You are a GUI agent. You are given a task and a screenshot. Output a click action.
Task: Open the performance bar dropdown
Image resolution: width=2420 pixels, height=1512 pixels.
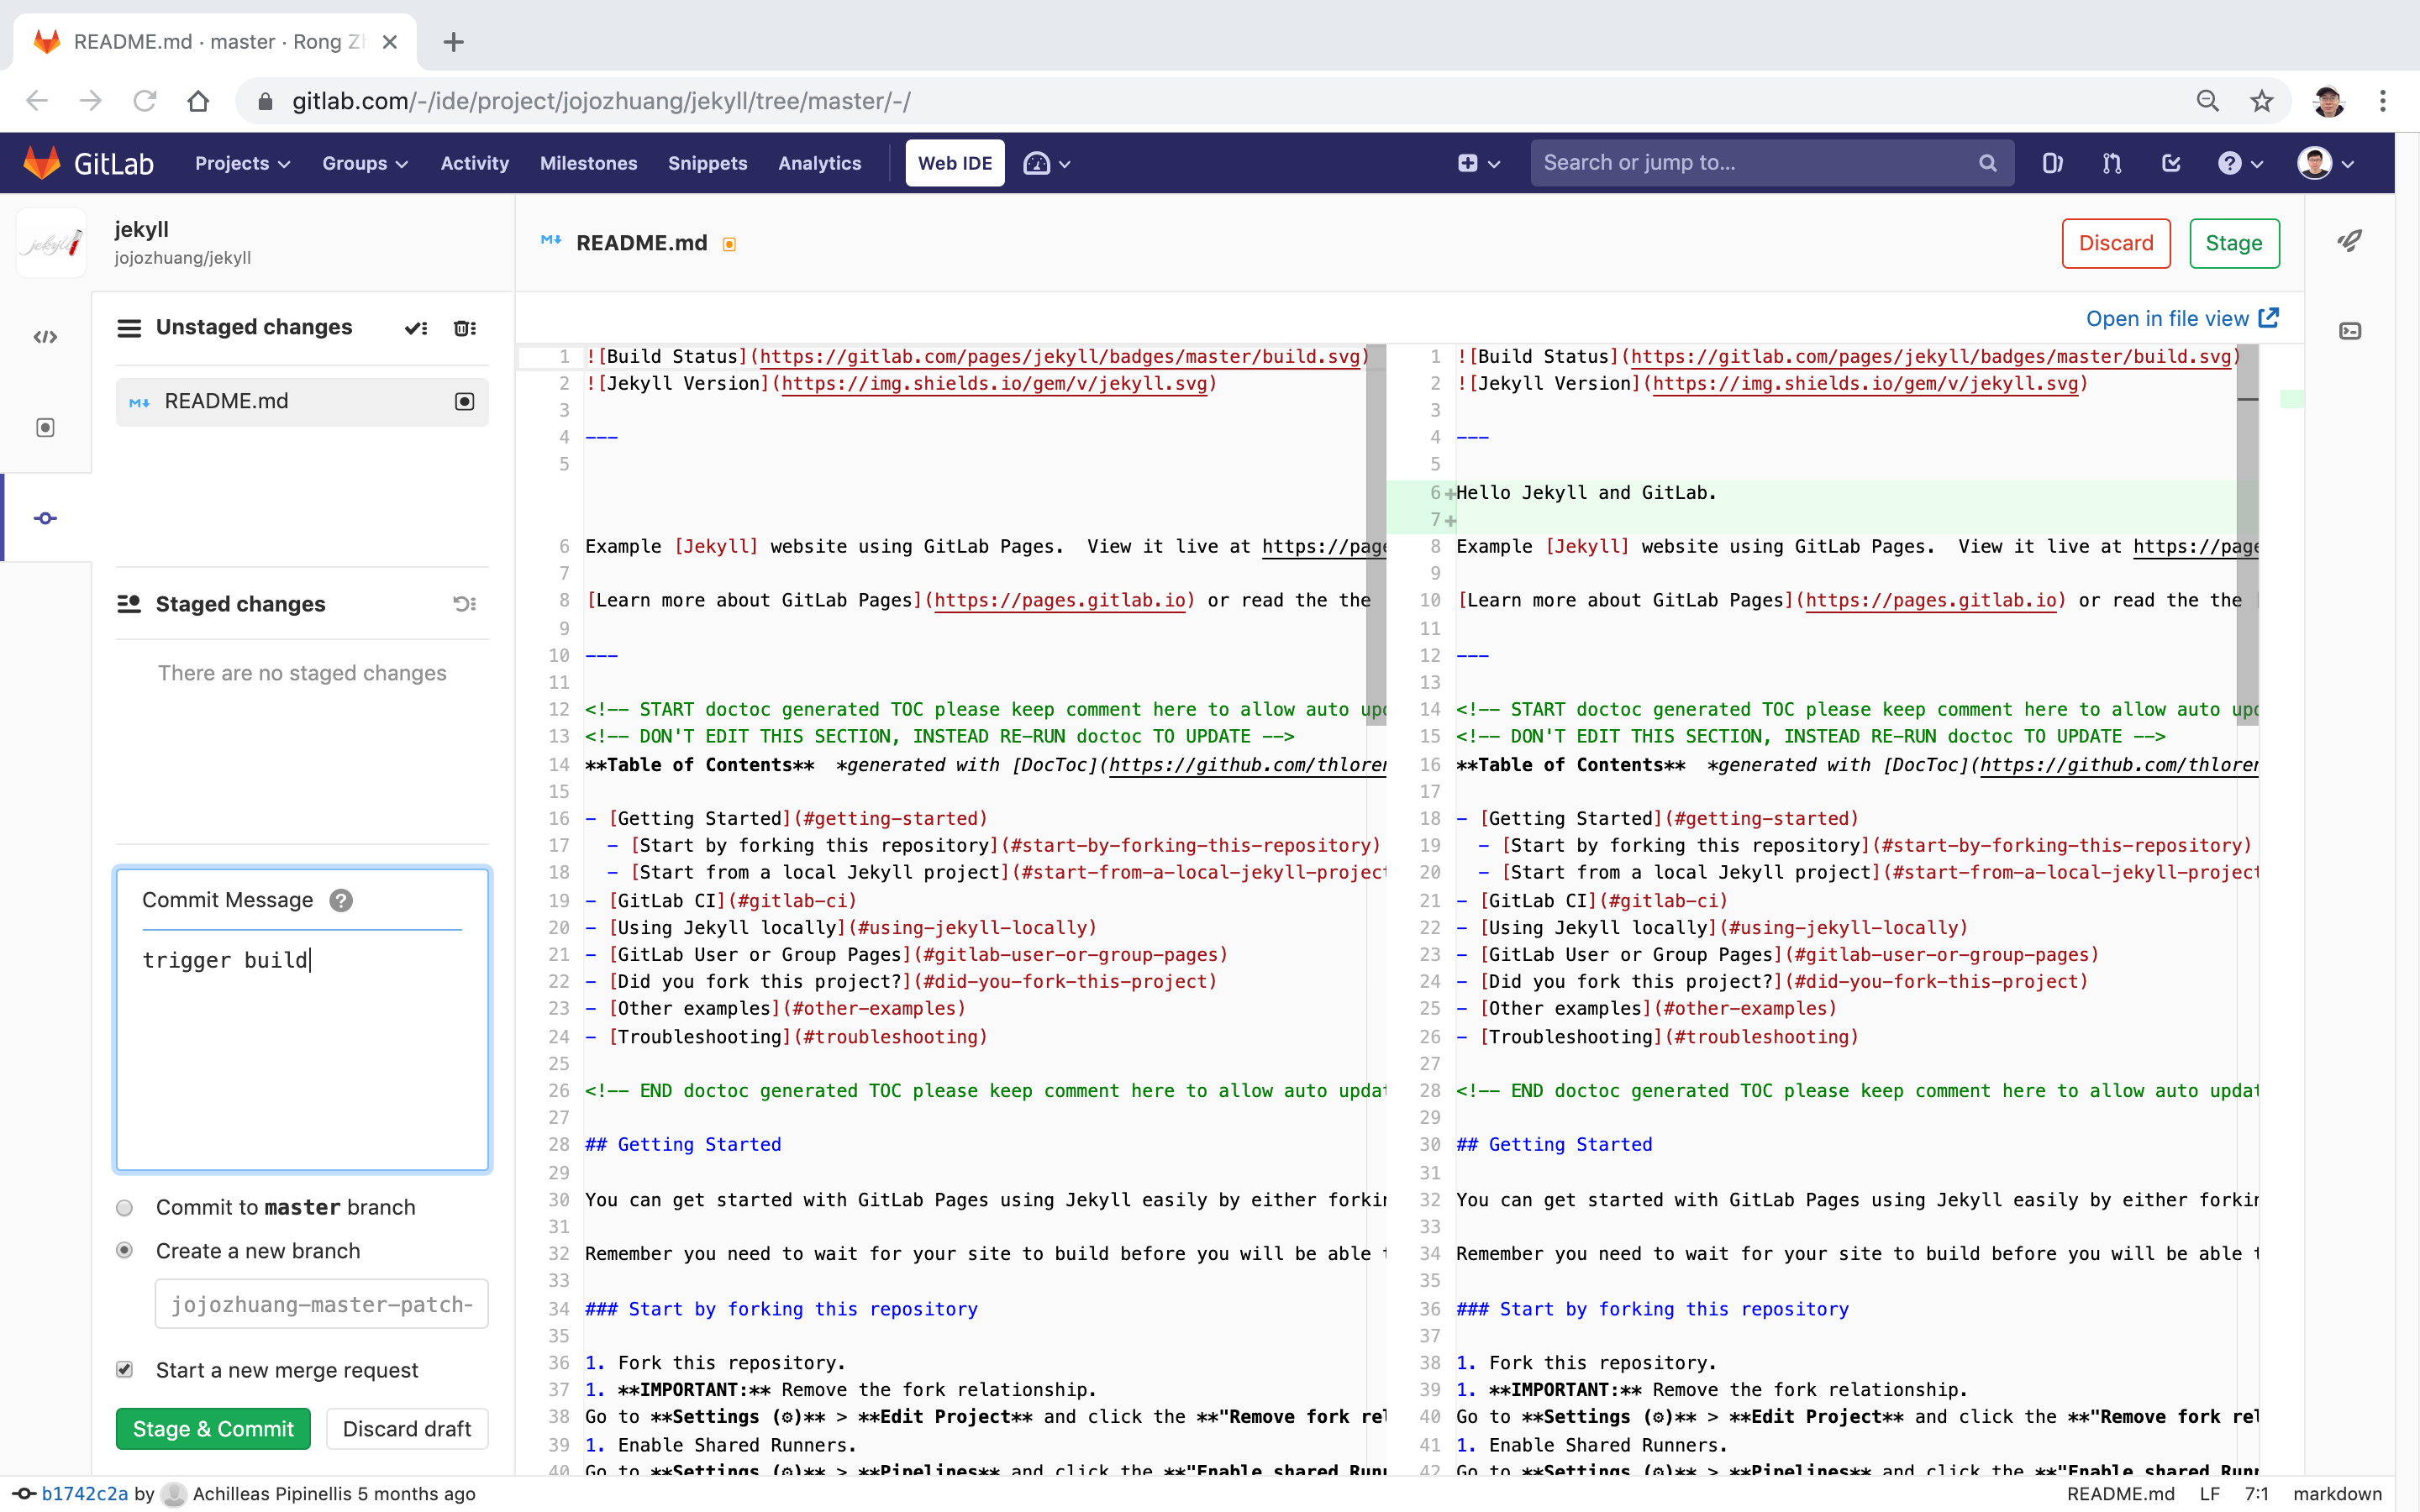click(x=1047, y=163)
